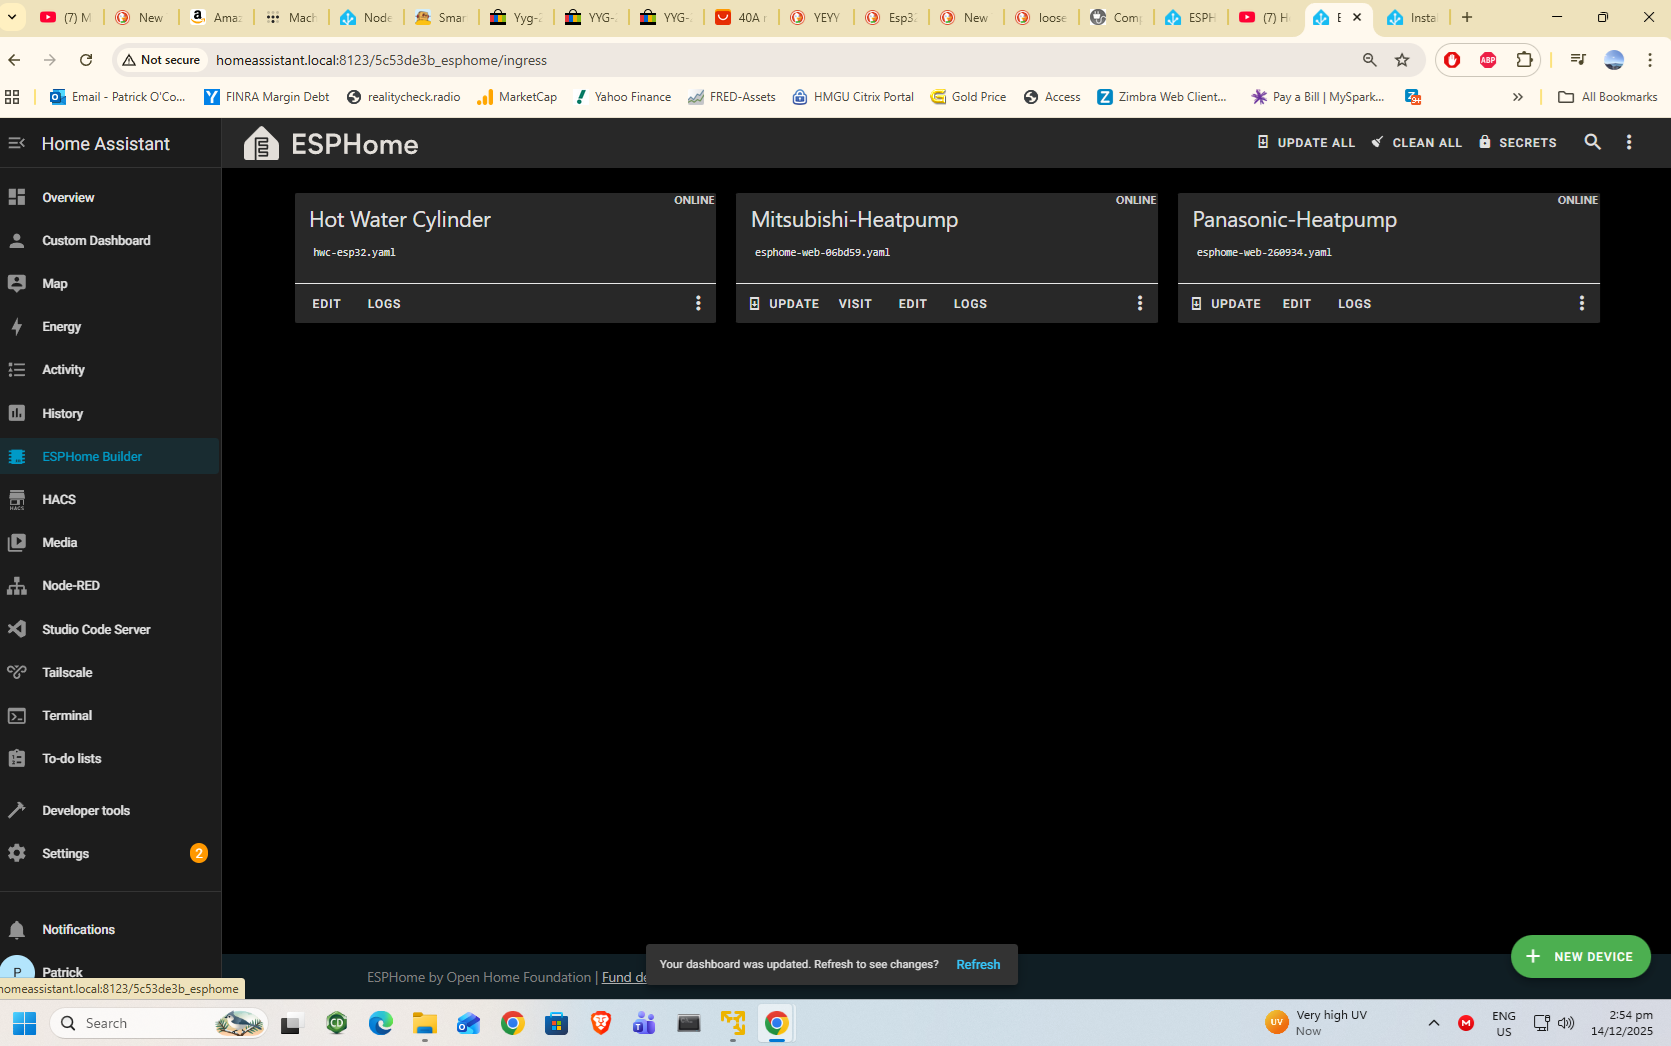Search ESPHome devices with magnifier icon
This screenshot has width=1671, height=1046.
[x=1593, y=143]
